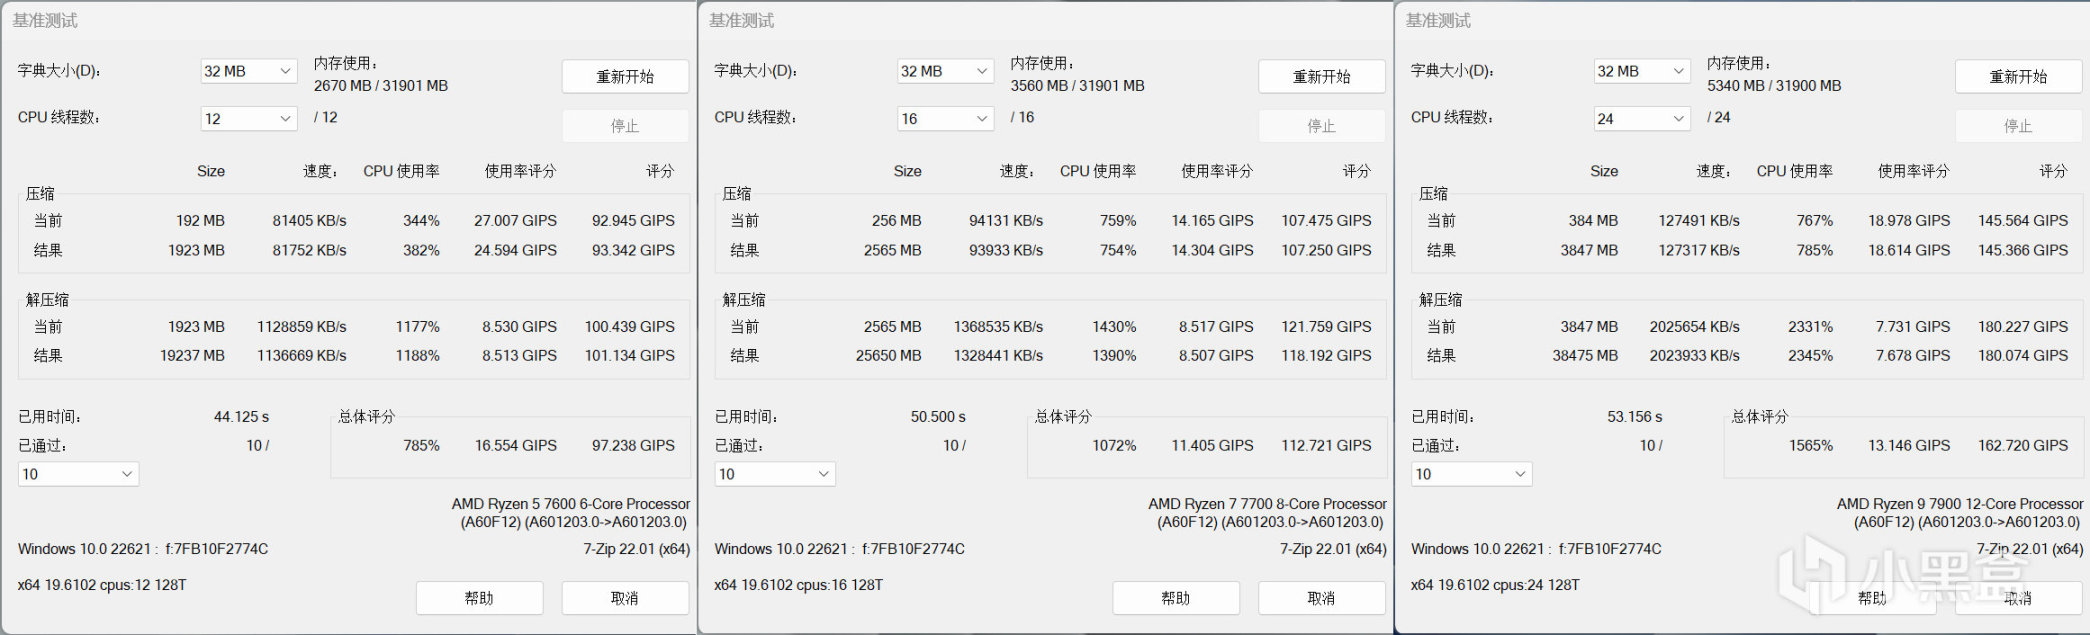Image resolution: width=2090 pixels, height=635 pixels.
Task: Click decompression rating 118.192 GIPS
Action: pos(1326,355)
